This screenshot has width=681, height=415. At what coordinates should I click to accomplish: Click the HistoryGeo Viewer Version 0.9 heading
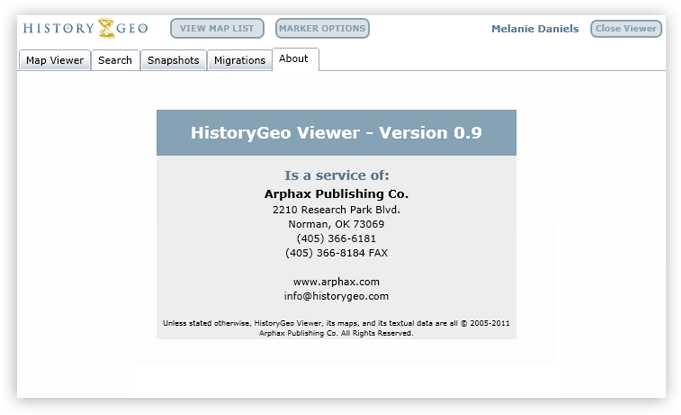click(x=336, y=133)
